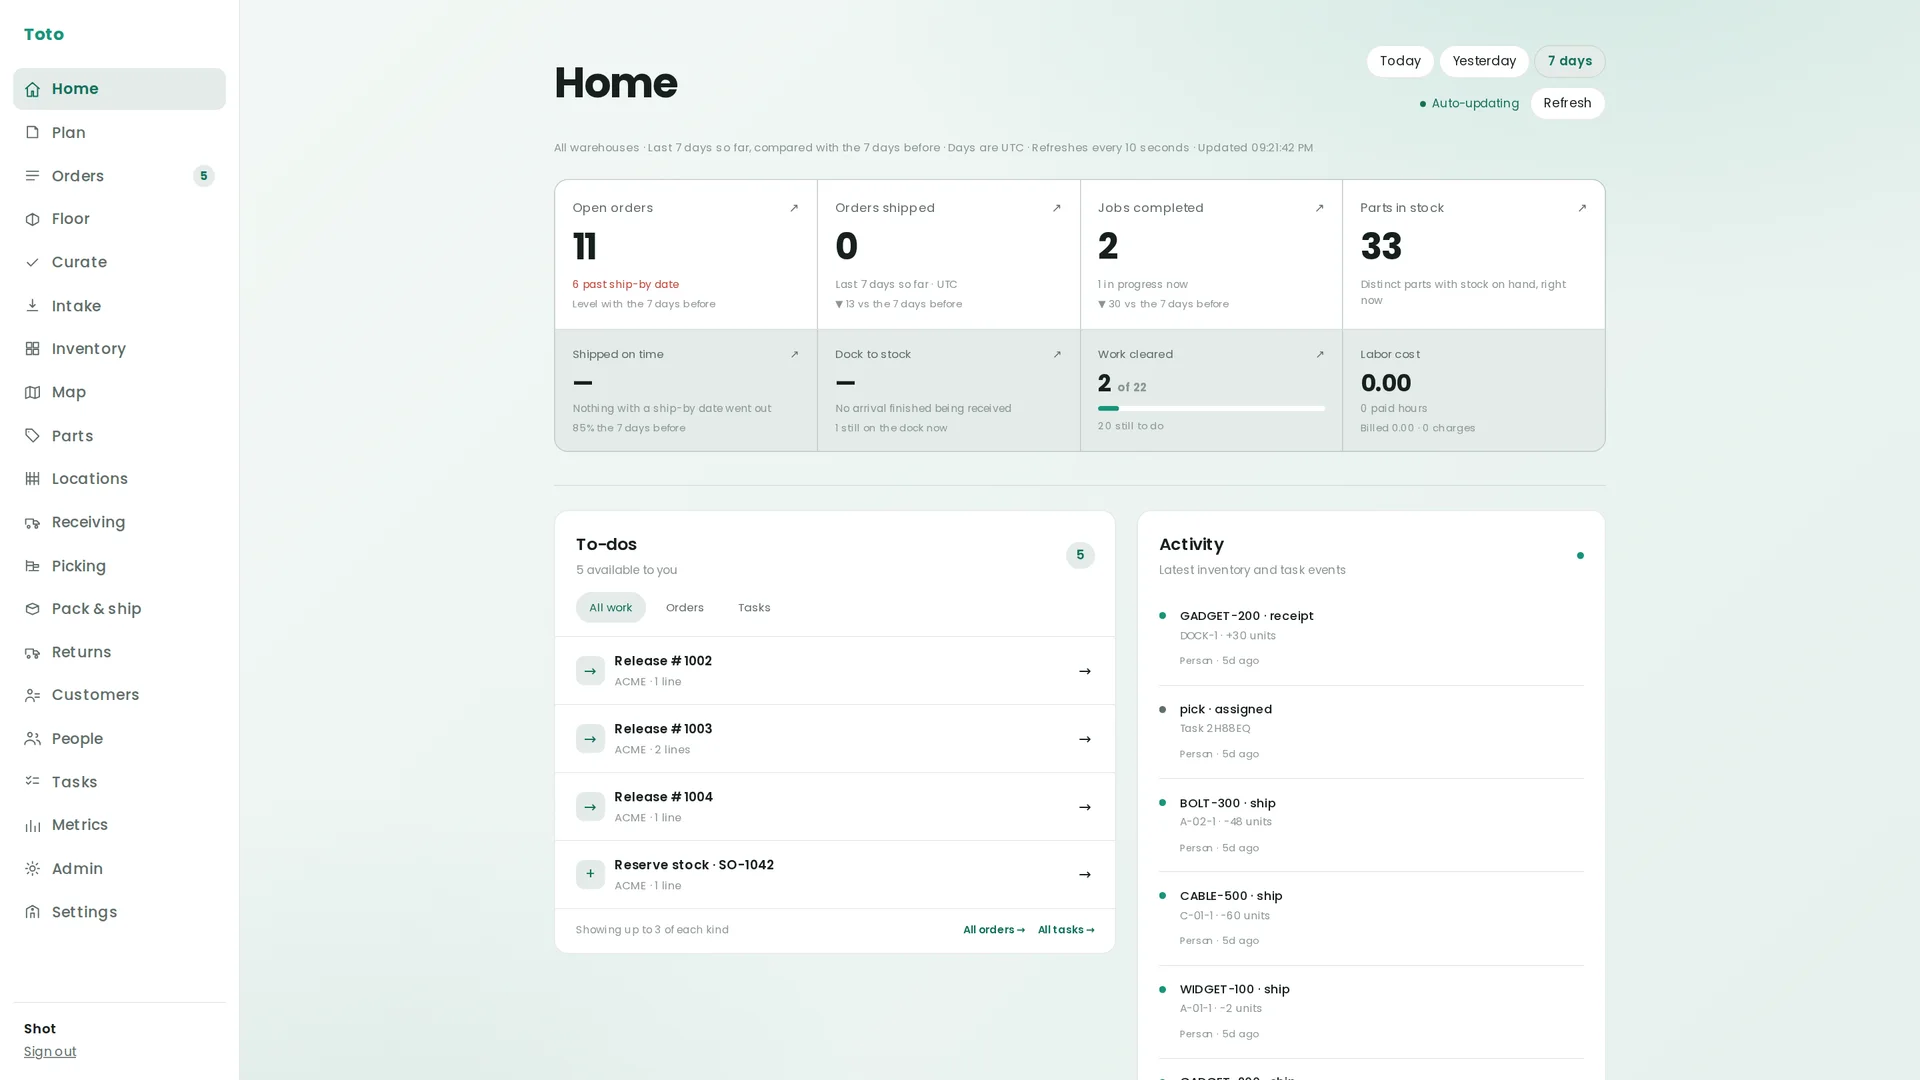Screen dimensions: 1920x1080
Task: Open the arrow icon on Jobs completed card
Action: coord(1319,208)
